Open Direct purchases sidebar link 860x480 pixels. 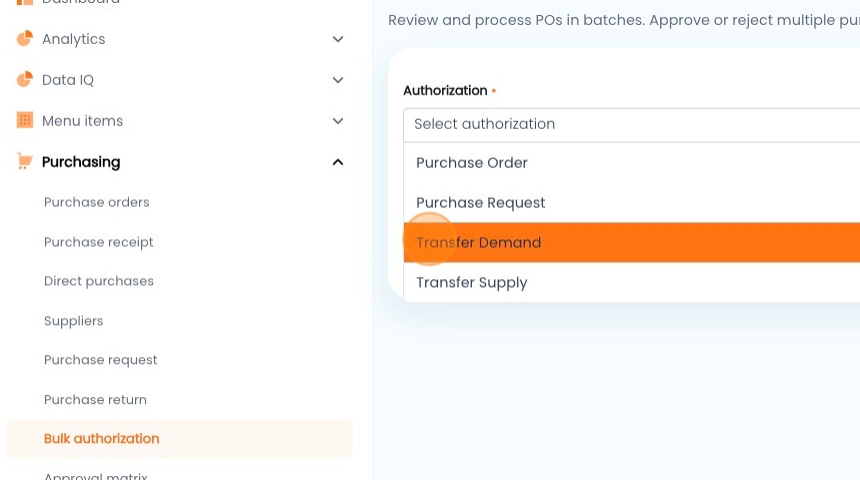click(x=99, y=281)
